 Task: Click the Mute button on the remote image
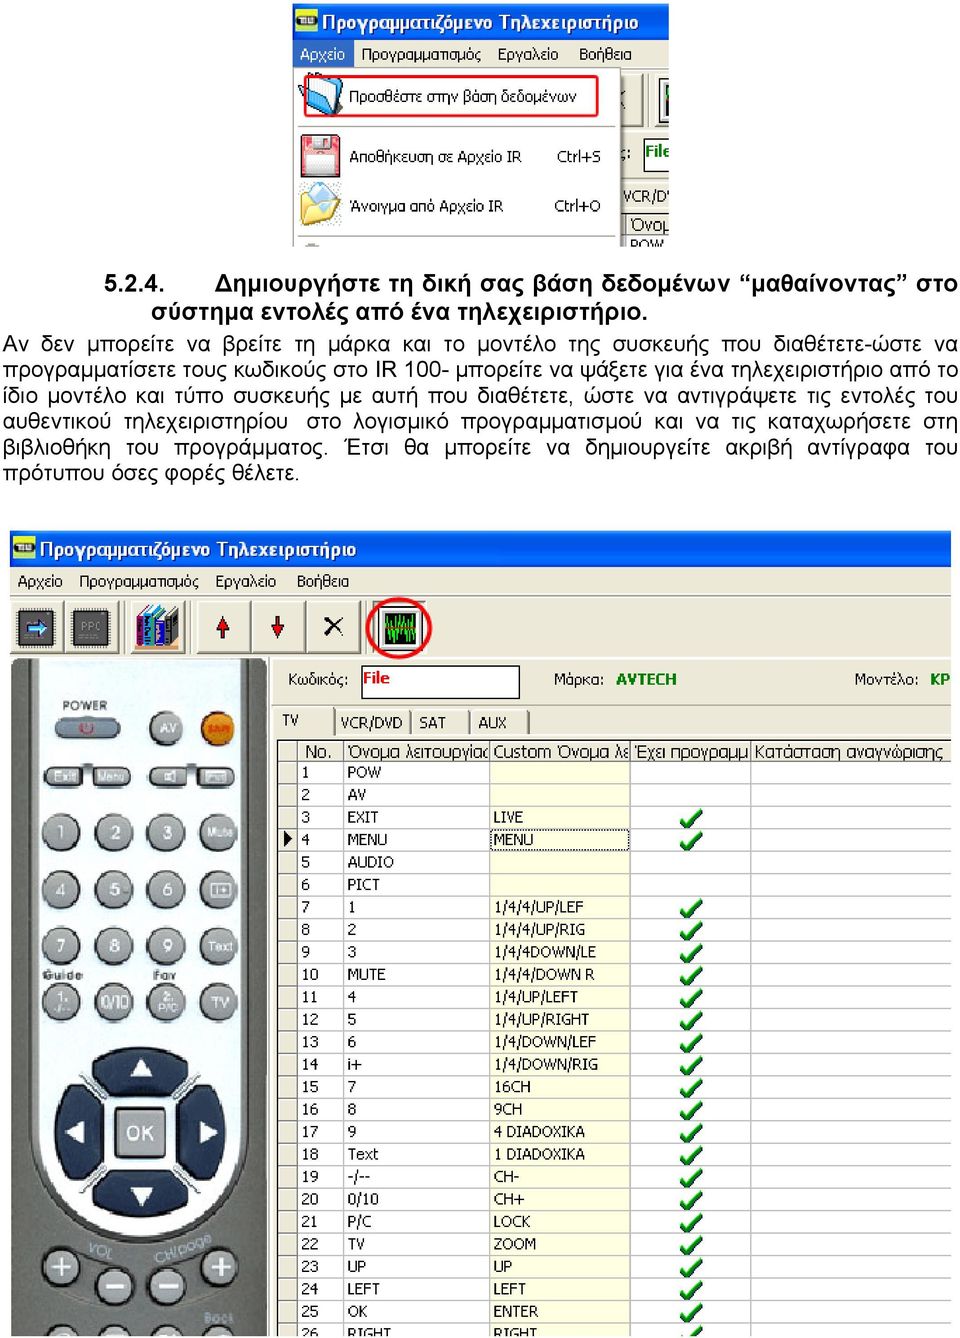pyautogui.click(x=218, y=831)
